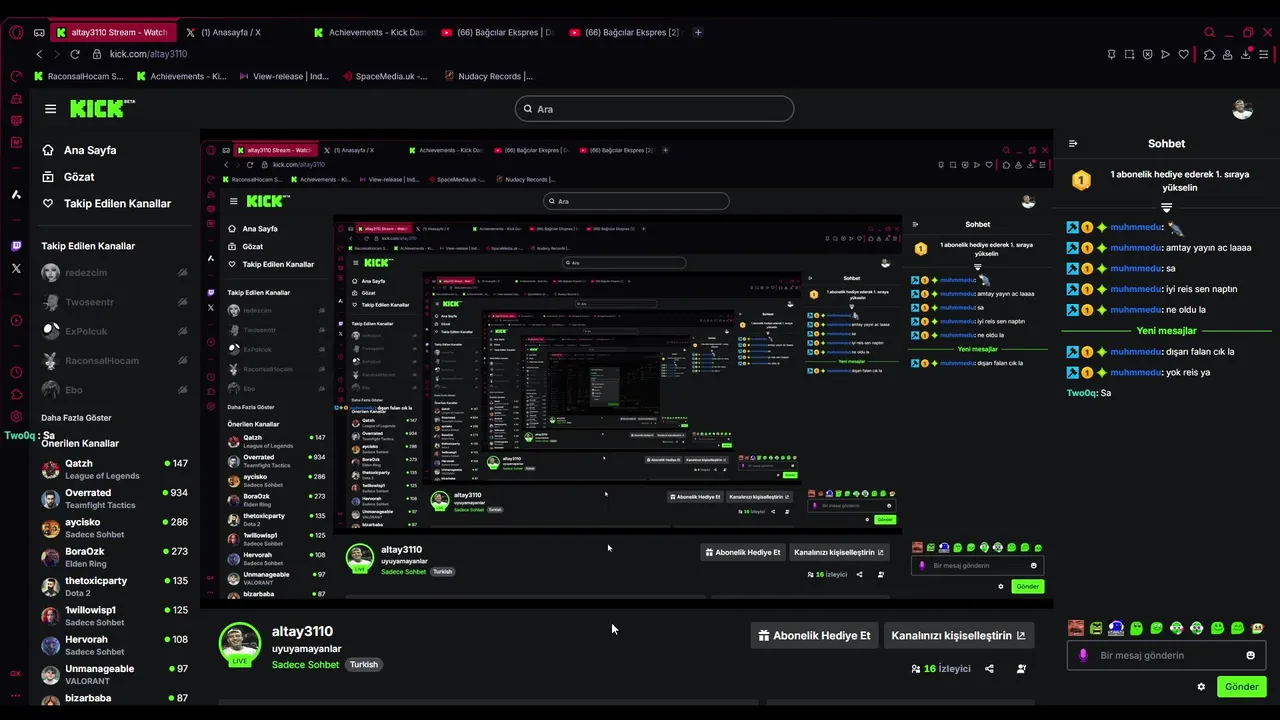The width and height of the screenshot is (1280, 720).
Task: Open RaconsalHocam bookmark
Action: tap(80, 76)
